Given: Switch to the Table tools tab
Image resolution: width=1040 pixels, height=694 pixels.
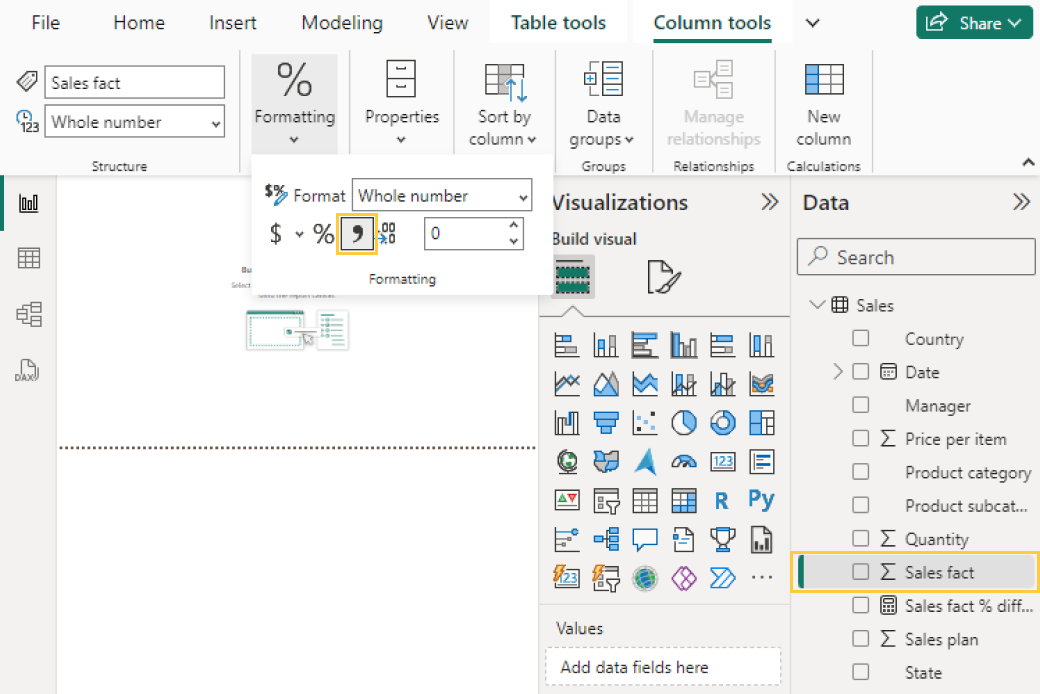Looking at the screenshot, I should point(558,23).
